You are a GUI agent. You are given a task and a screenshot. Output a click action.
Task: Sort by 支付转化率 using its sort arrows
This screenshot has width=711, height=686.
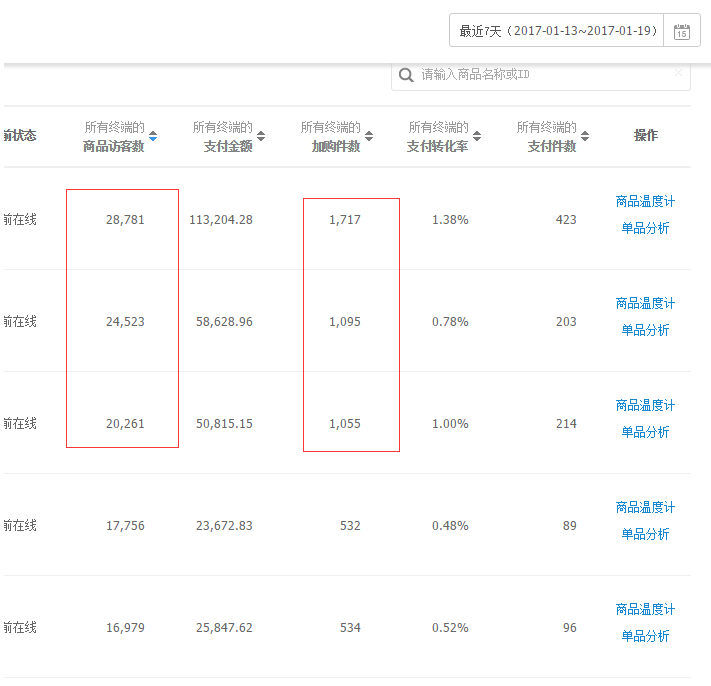(477, 136)
